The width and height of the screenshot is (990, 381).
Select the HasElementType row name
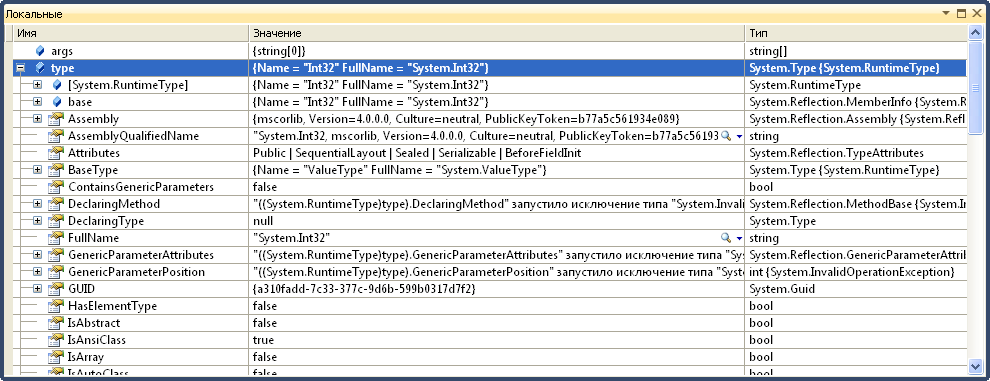click(x=112, y=306)
